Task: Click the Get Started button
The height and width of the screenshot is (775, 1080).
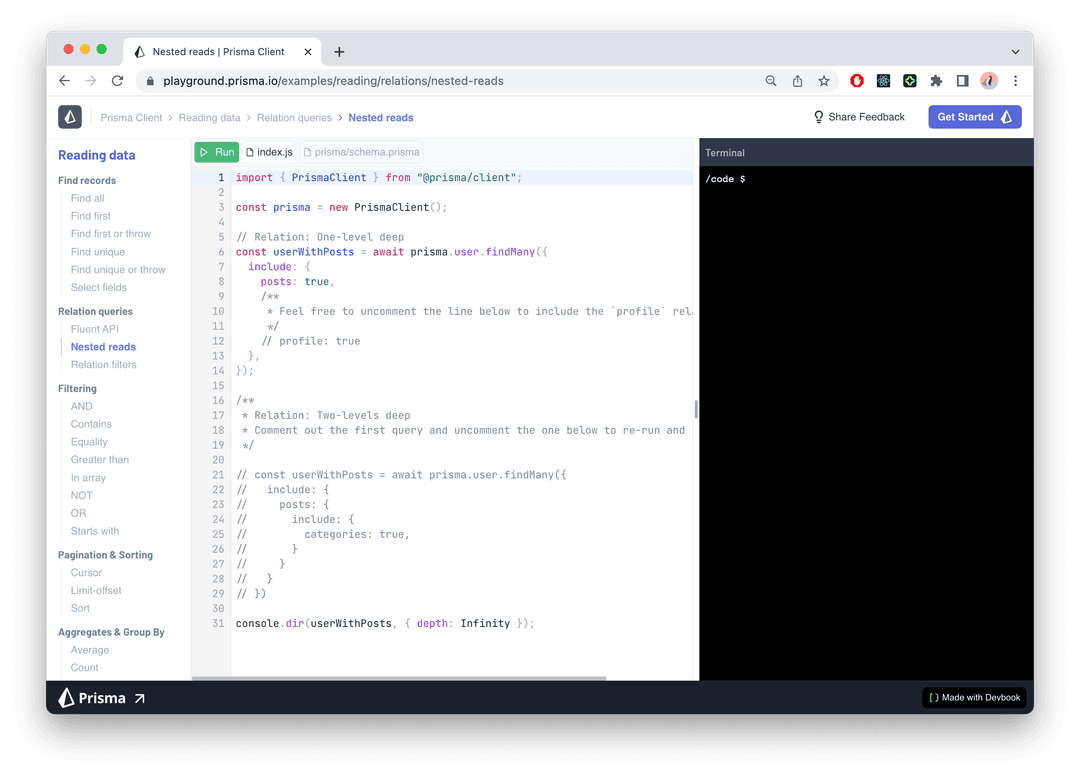Action: 974,117
